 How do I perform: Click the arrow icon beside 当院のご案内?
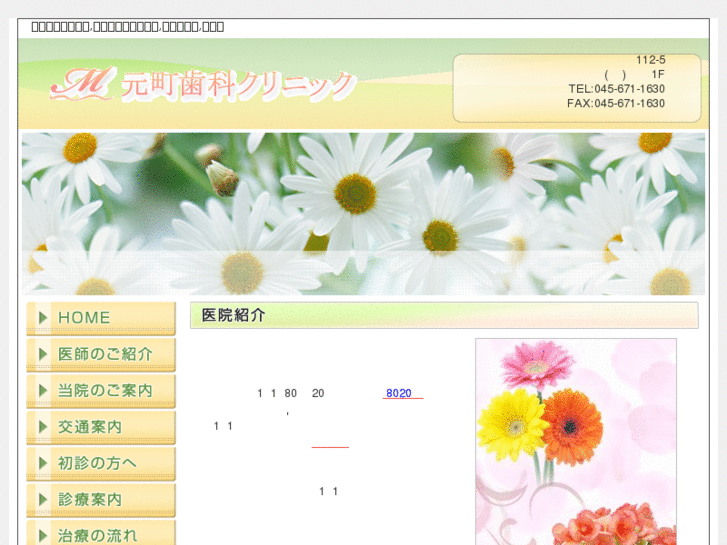click(x=43, y=391)
